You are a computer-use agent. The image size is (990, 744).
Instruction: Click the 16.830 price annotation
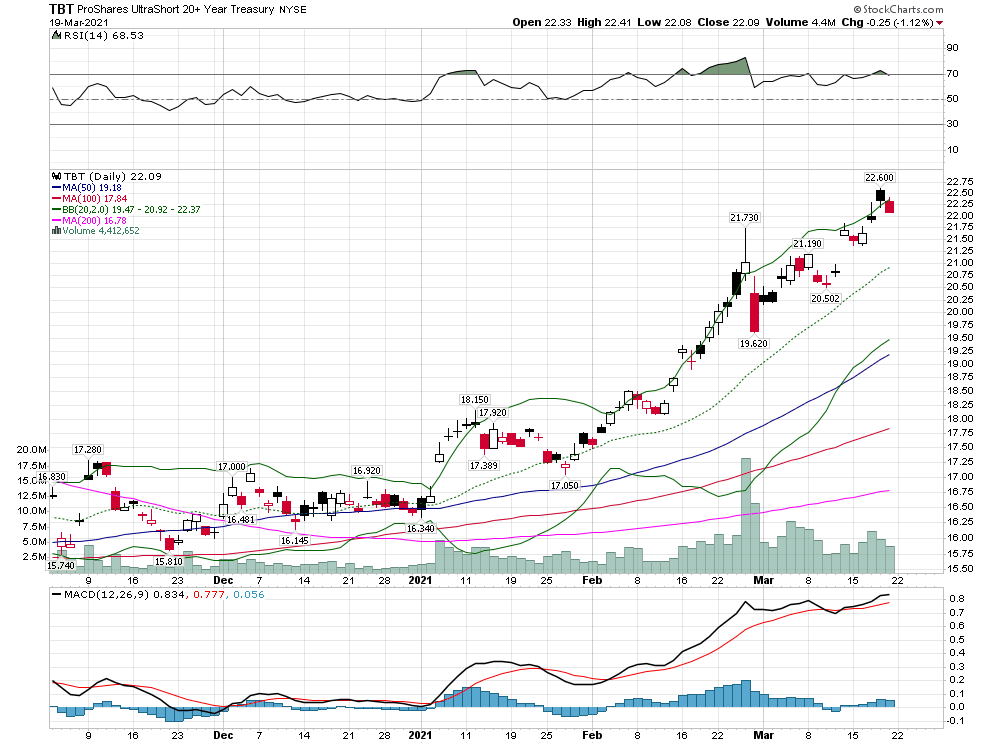52,477
